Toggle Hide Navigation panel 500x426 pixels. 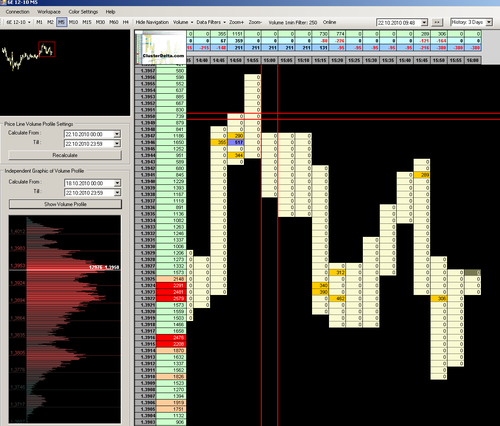(x=152, y=22)
